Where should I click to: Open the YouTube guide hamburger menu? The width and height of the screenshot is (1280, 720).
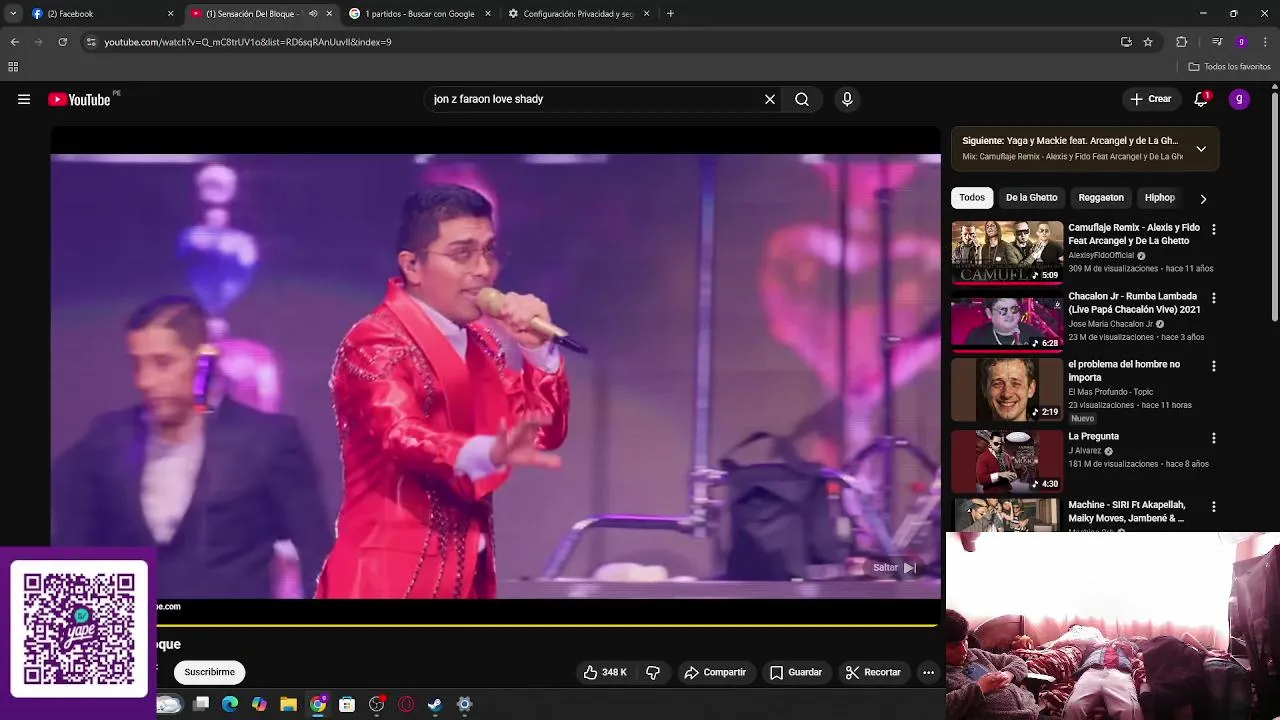click(x=24, y=99)
